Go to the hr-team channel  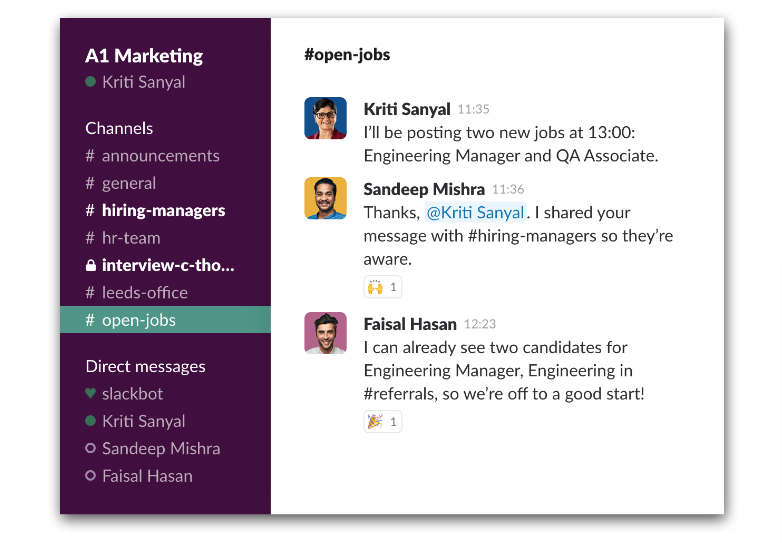point(131,238)
